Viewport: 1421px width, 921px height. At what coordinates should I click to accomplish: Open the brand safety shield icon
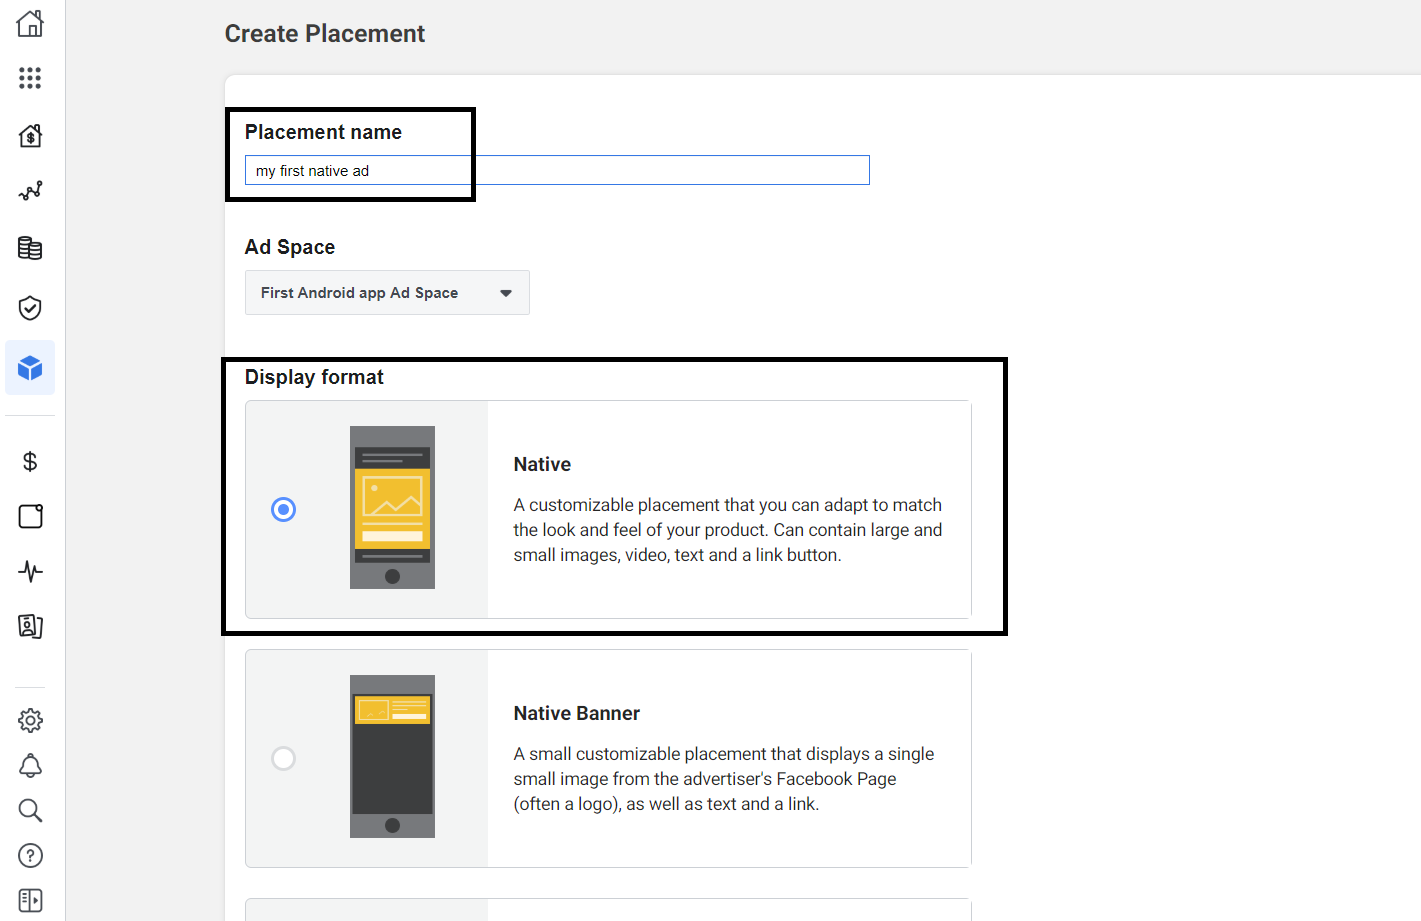pyautogui.click(x=30, y=307)
